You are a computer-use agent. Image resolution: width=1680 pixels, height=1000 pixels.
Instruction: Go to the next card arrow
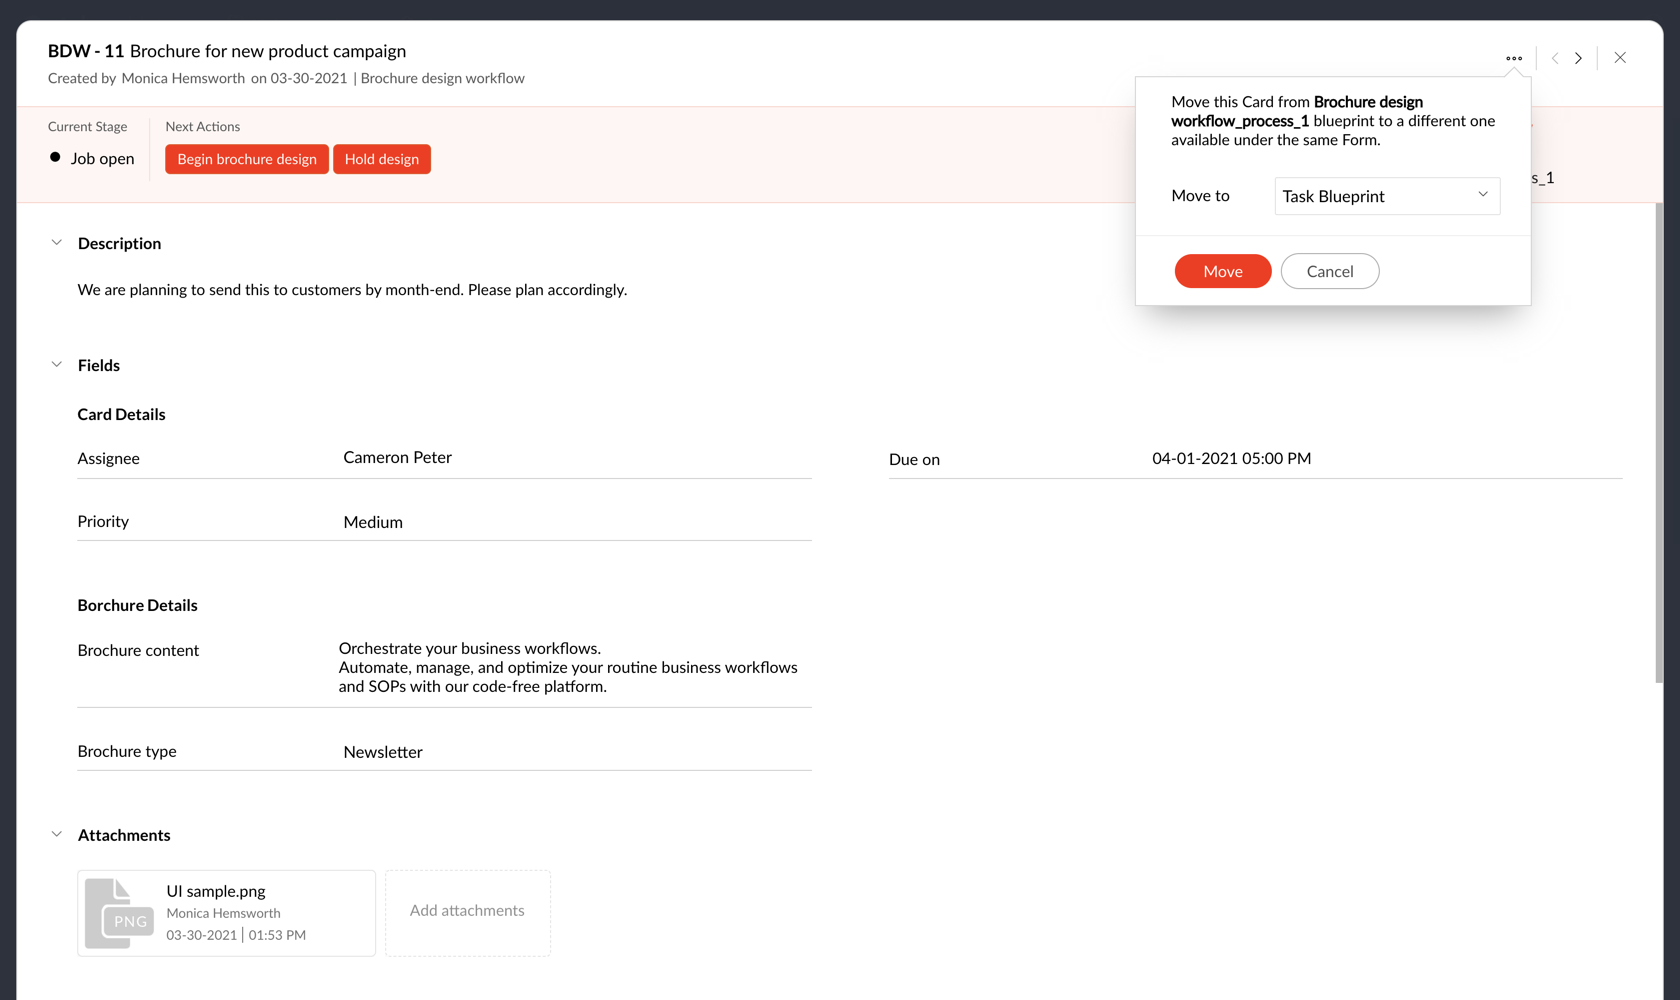pos(1579,58)
